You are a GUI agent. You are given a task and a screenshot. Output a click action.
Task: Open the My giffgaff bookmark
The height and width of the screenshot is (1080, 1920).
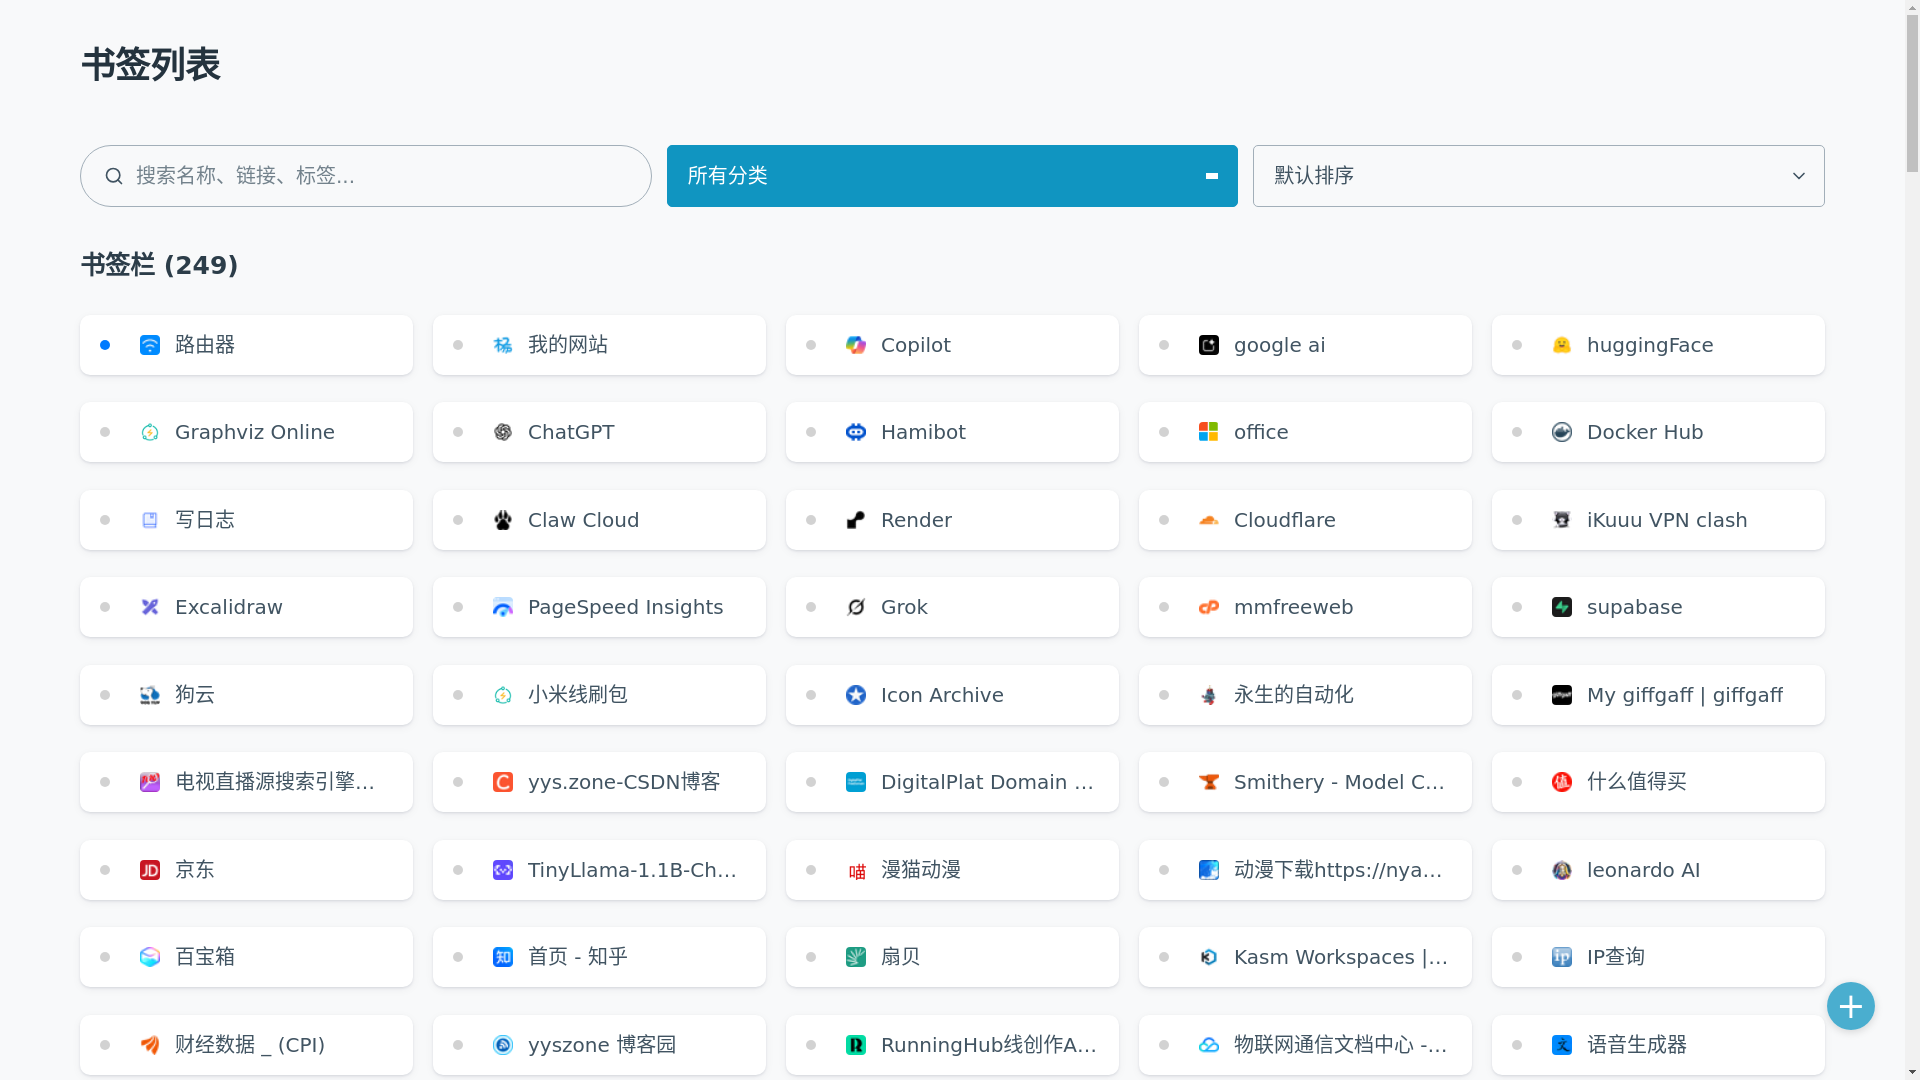(x=1658, y=695)
